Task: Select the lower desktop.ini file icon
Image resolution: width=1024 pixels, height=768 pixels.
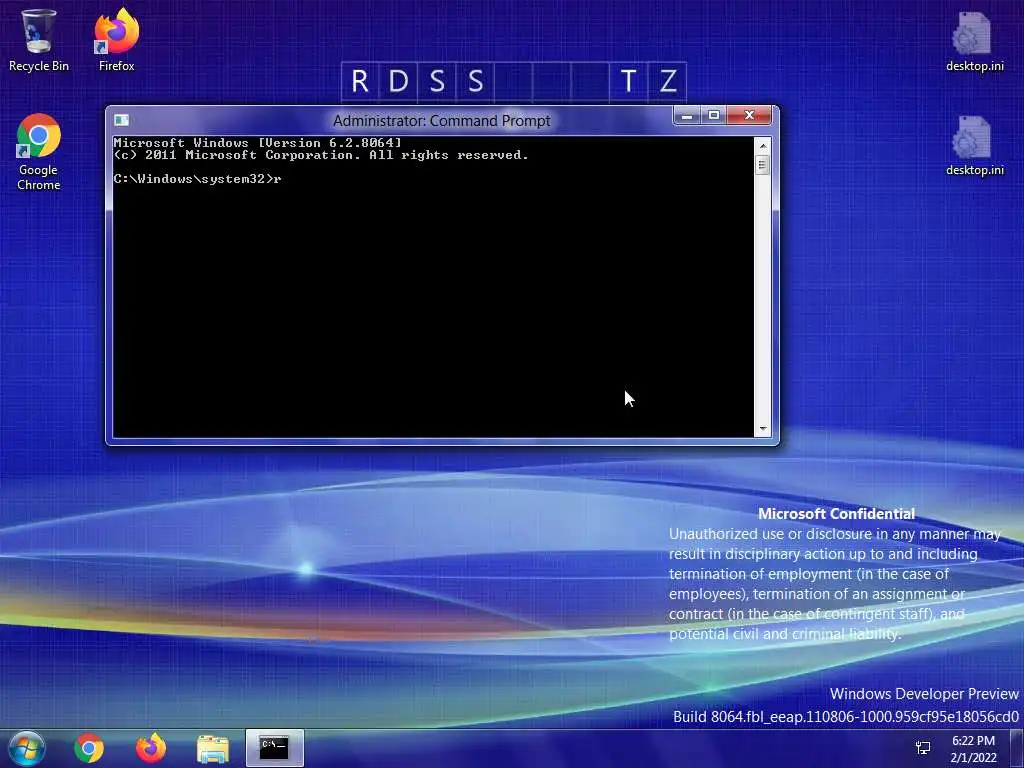Action: tap(974, 145)
